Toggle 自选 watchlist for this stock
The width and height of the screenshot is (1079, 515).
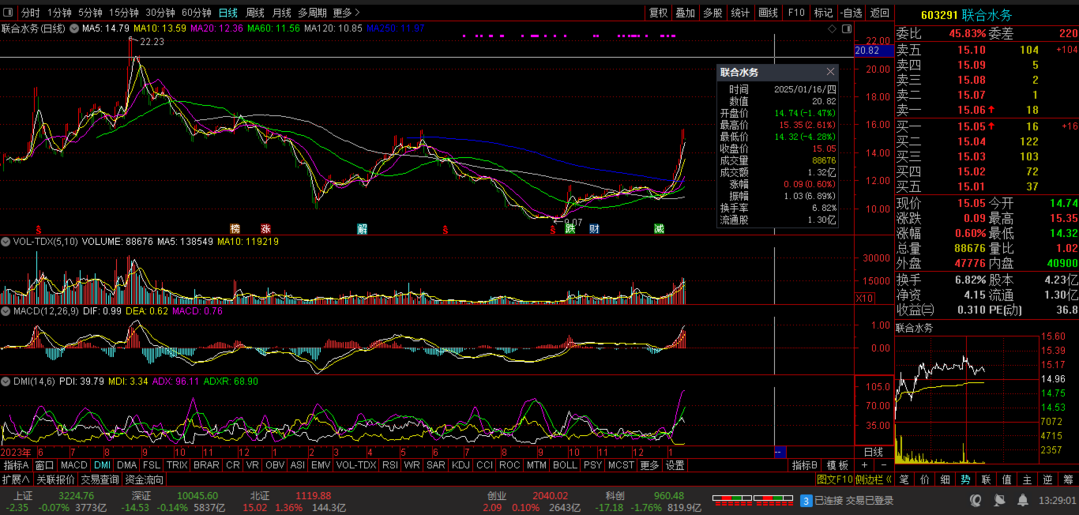[851, 13]
